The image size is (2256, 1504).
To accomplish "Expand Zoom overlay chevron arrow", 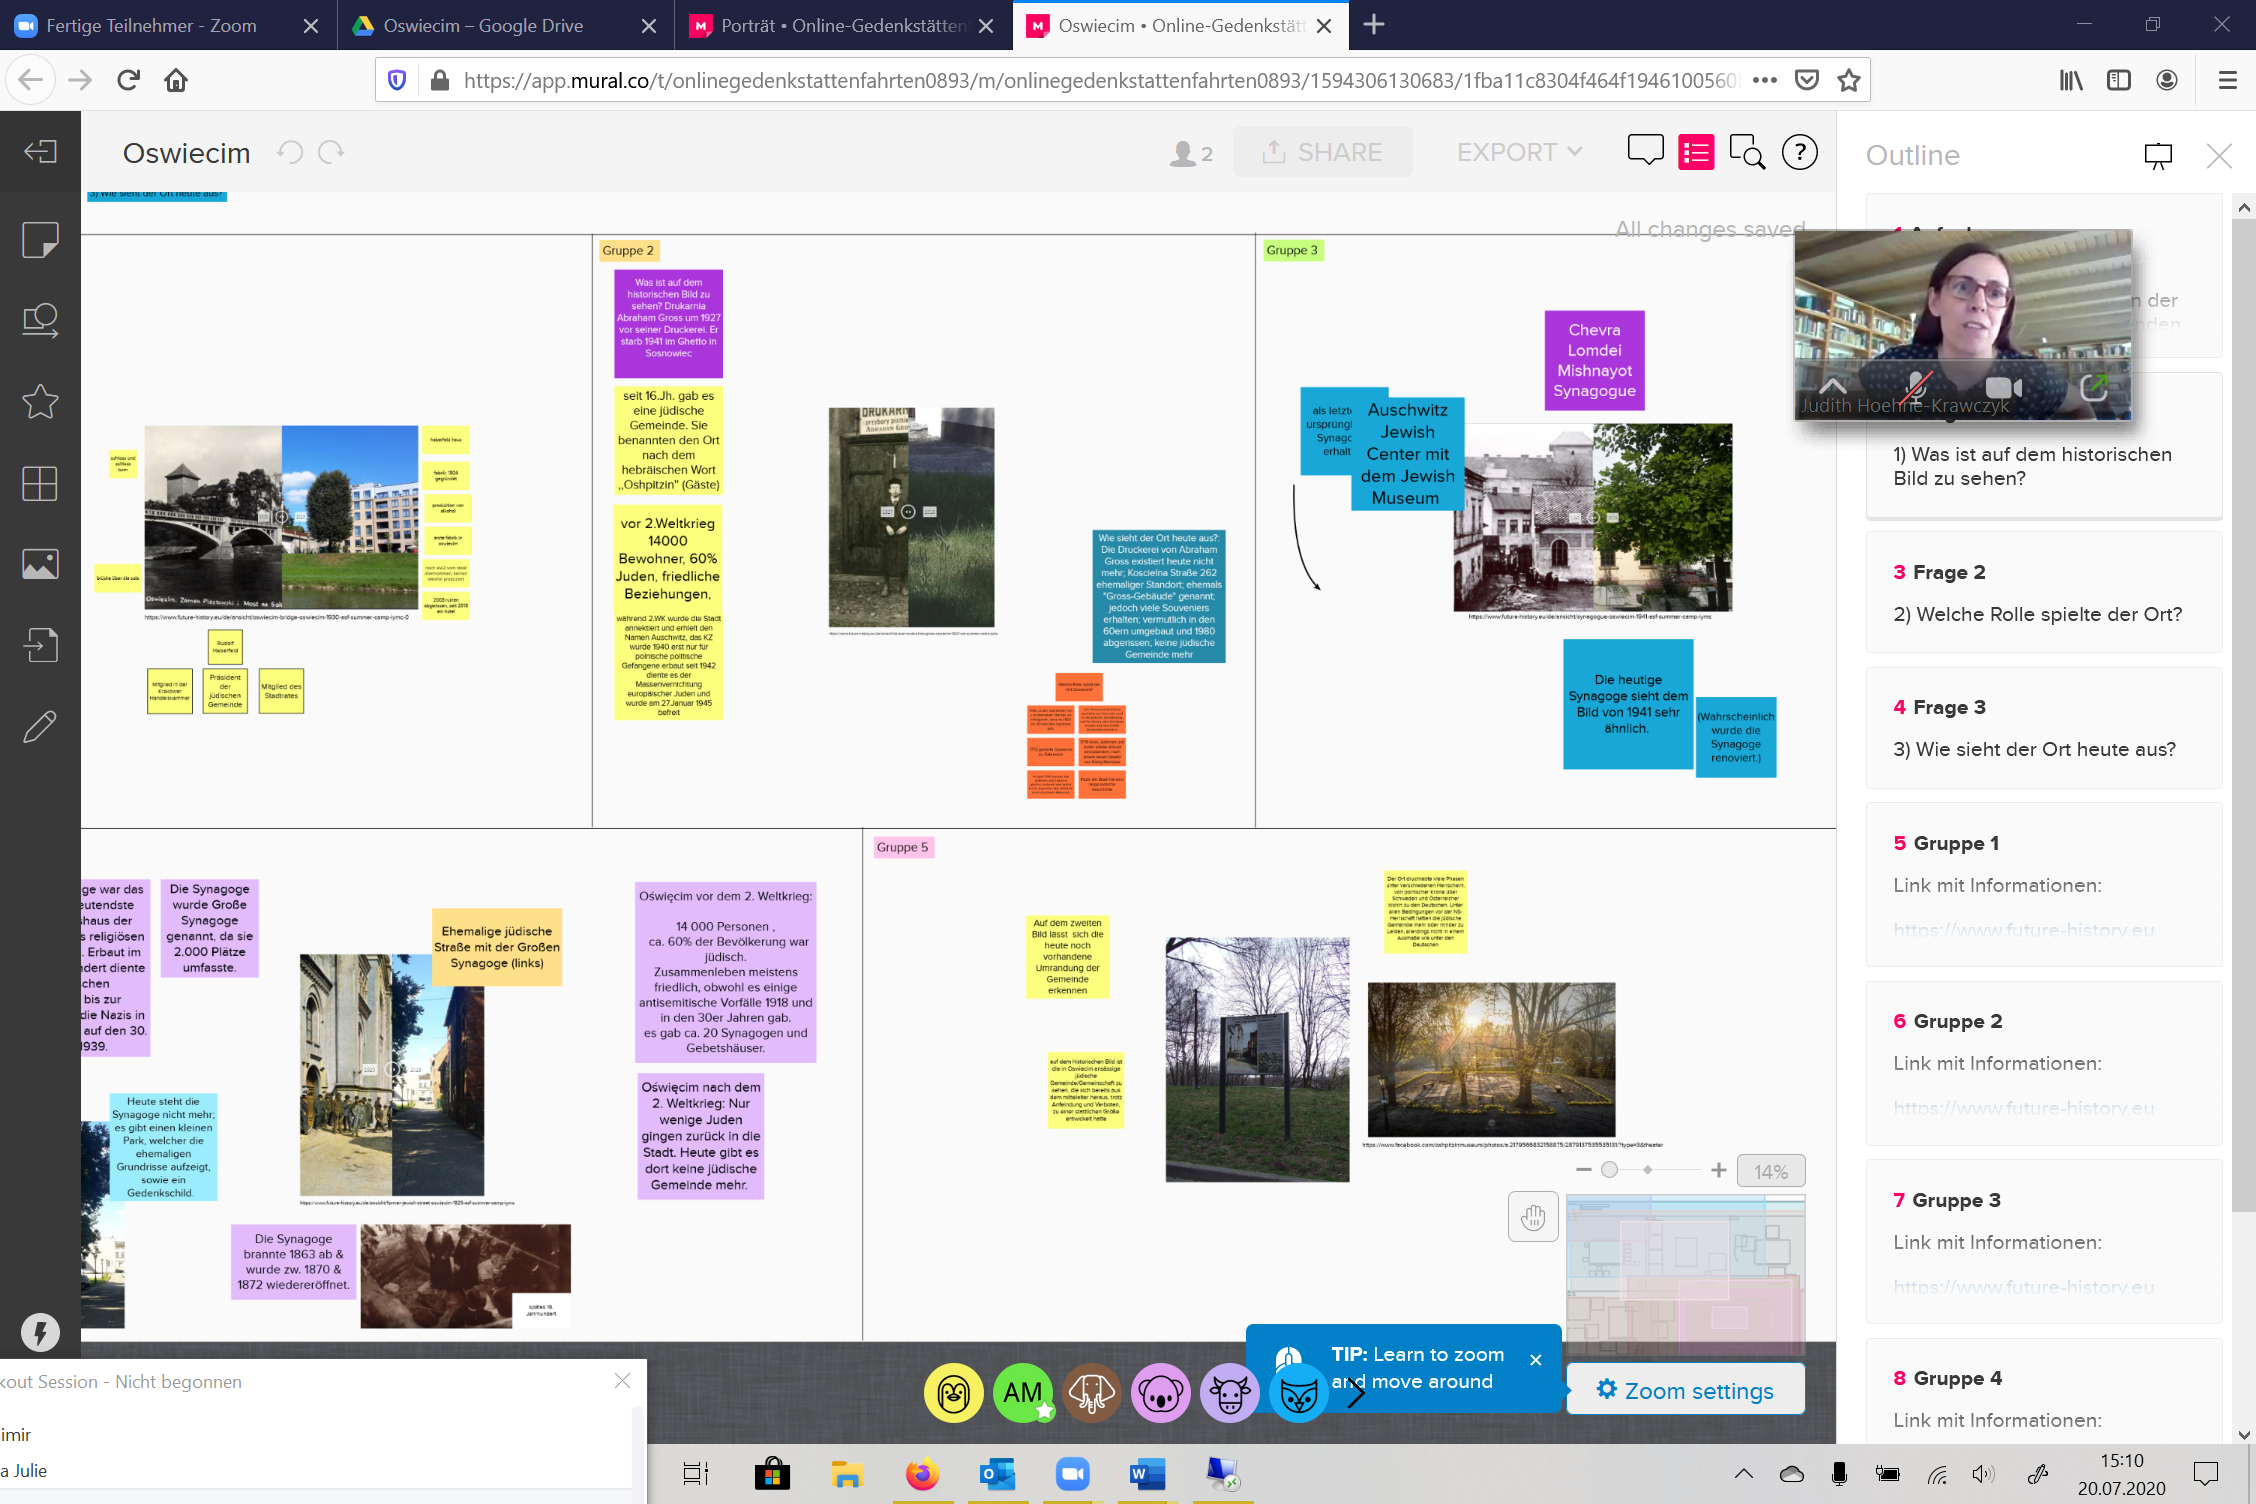I will click(1832, 386).
